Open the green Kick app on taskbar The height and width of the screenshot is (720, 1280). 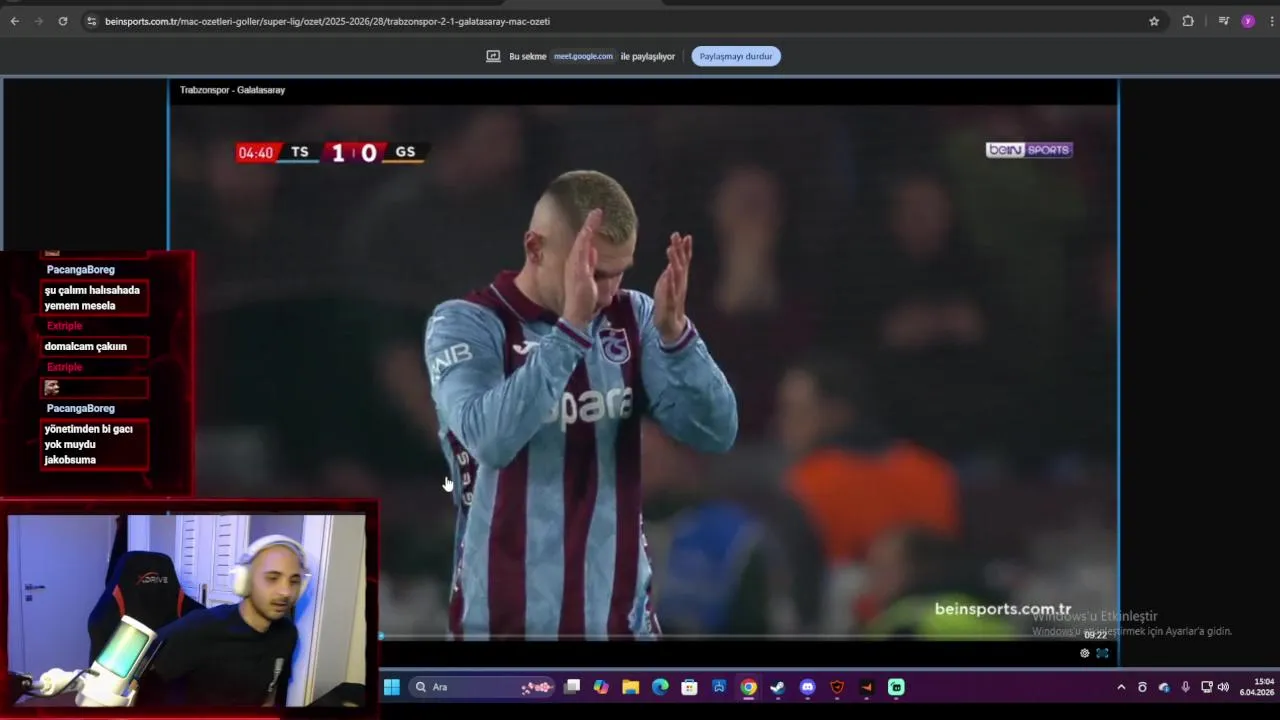[896, 687]
